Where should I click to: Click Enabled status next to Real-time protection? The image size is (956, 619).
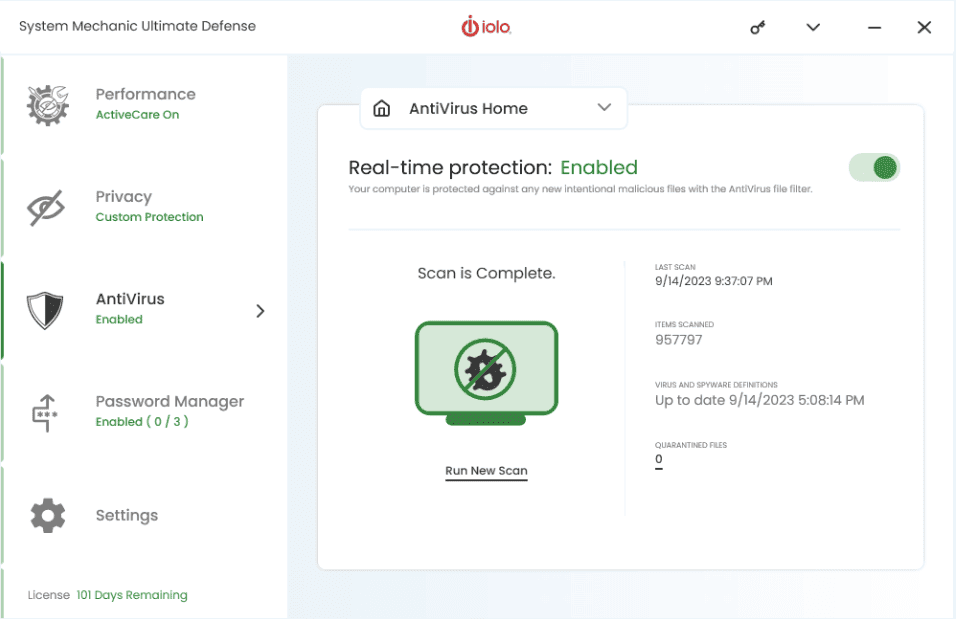599,167
